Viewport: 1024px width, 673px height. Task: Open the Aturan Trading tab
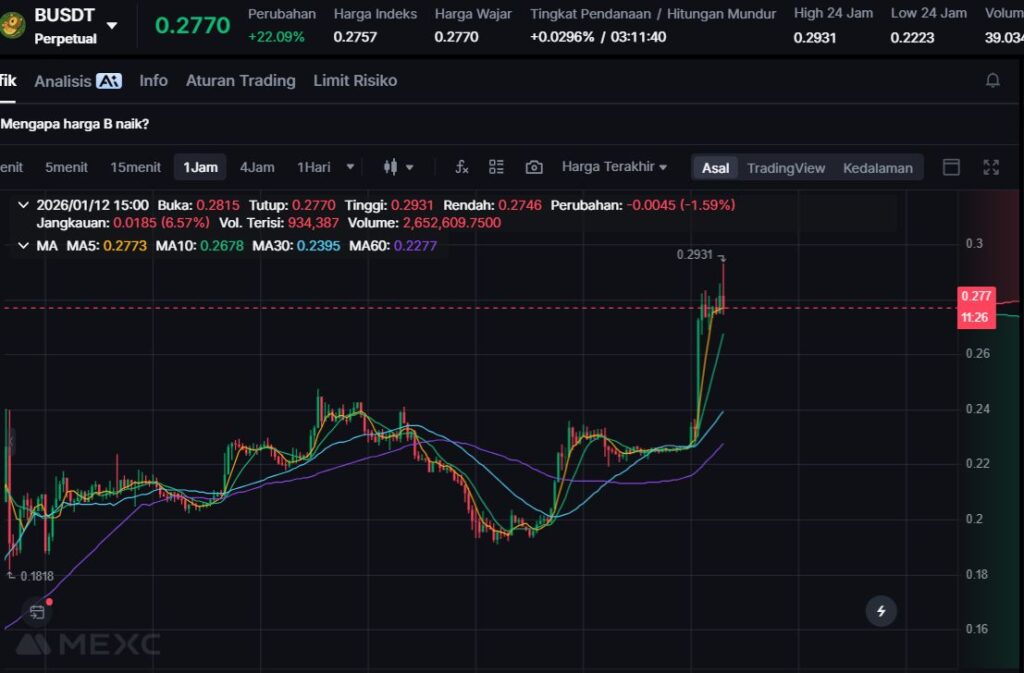240,81
